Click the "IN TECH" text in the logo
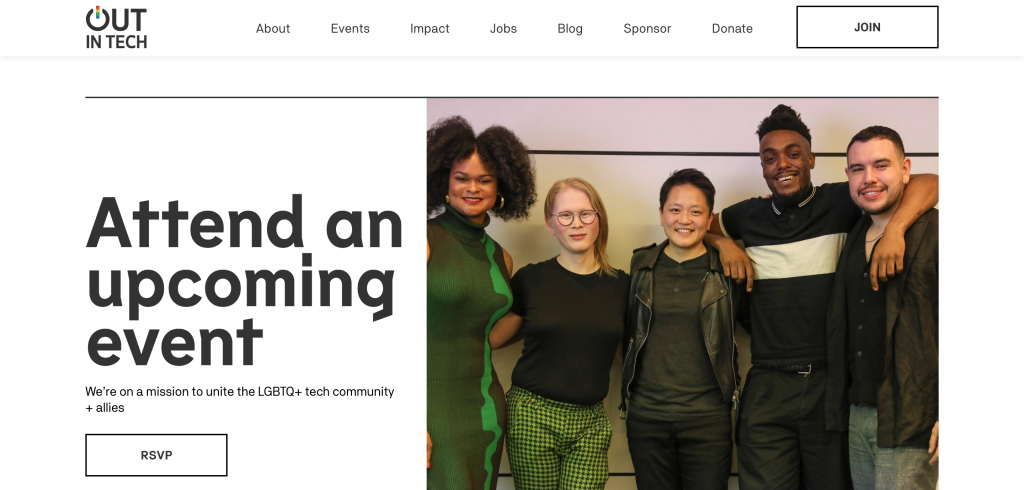 [116, 41]
